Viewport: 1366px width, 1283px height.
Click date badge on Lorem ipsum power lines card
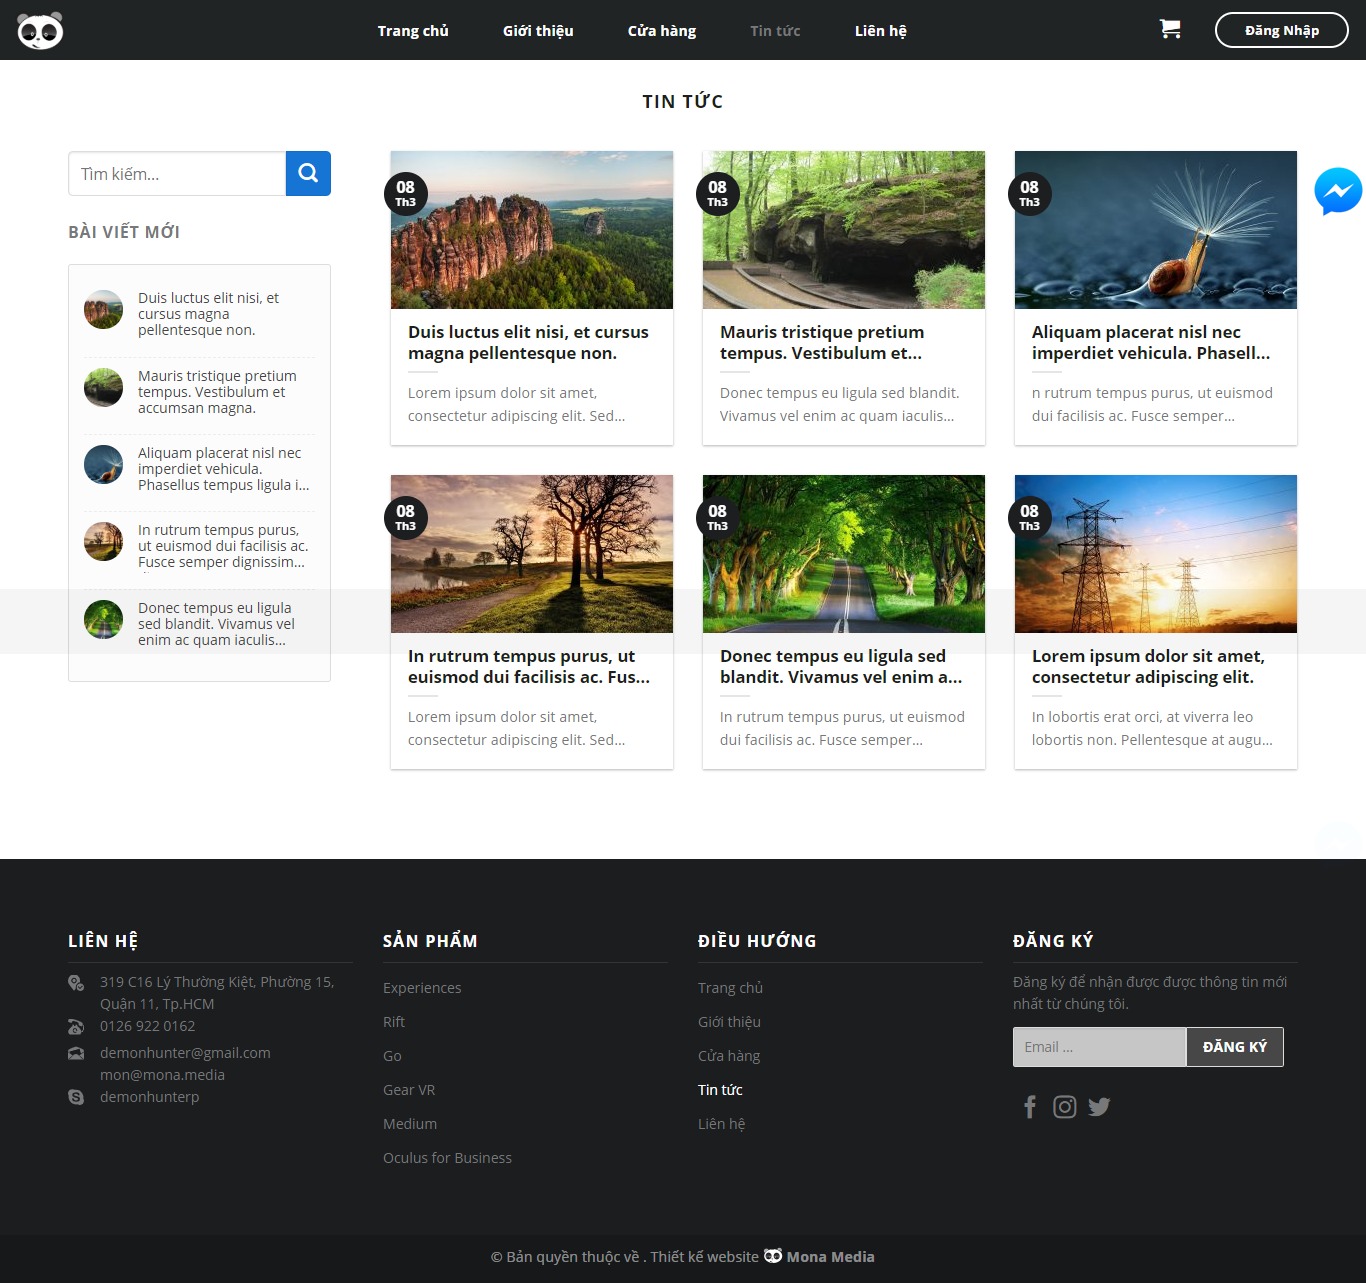pyautogui.click(x=1030, y=517)
